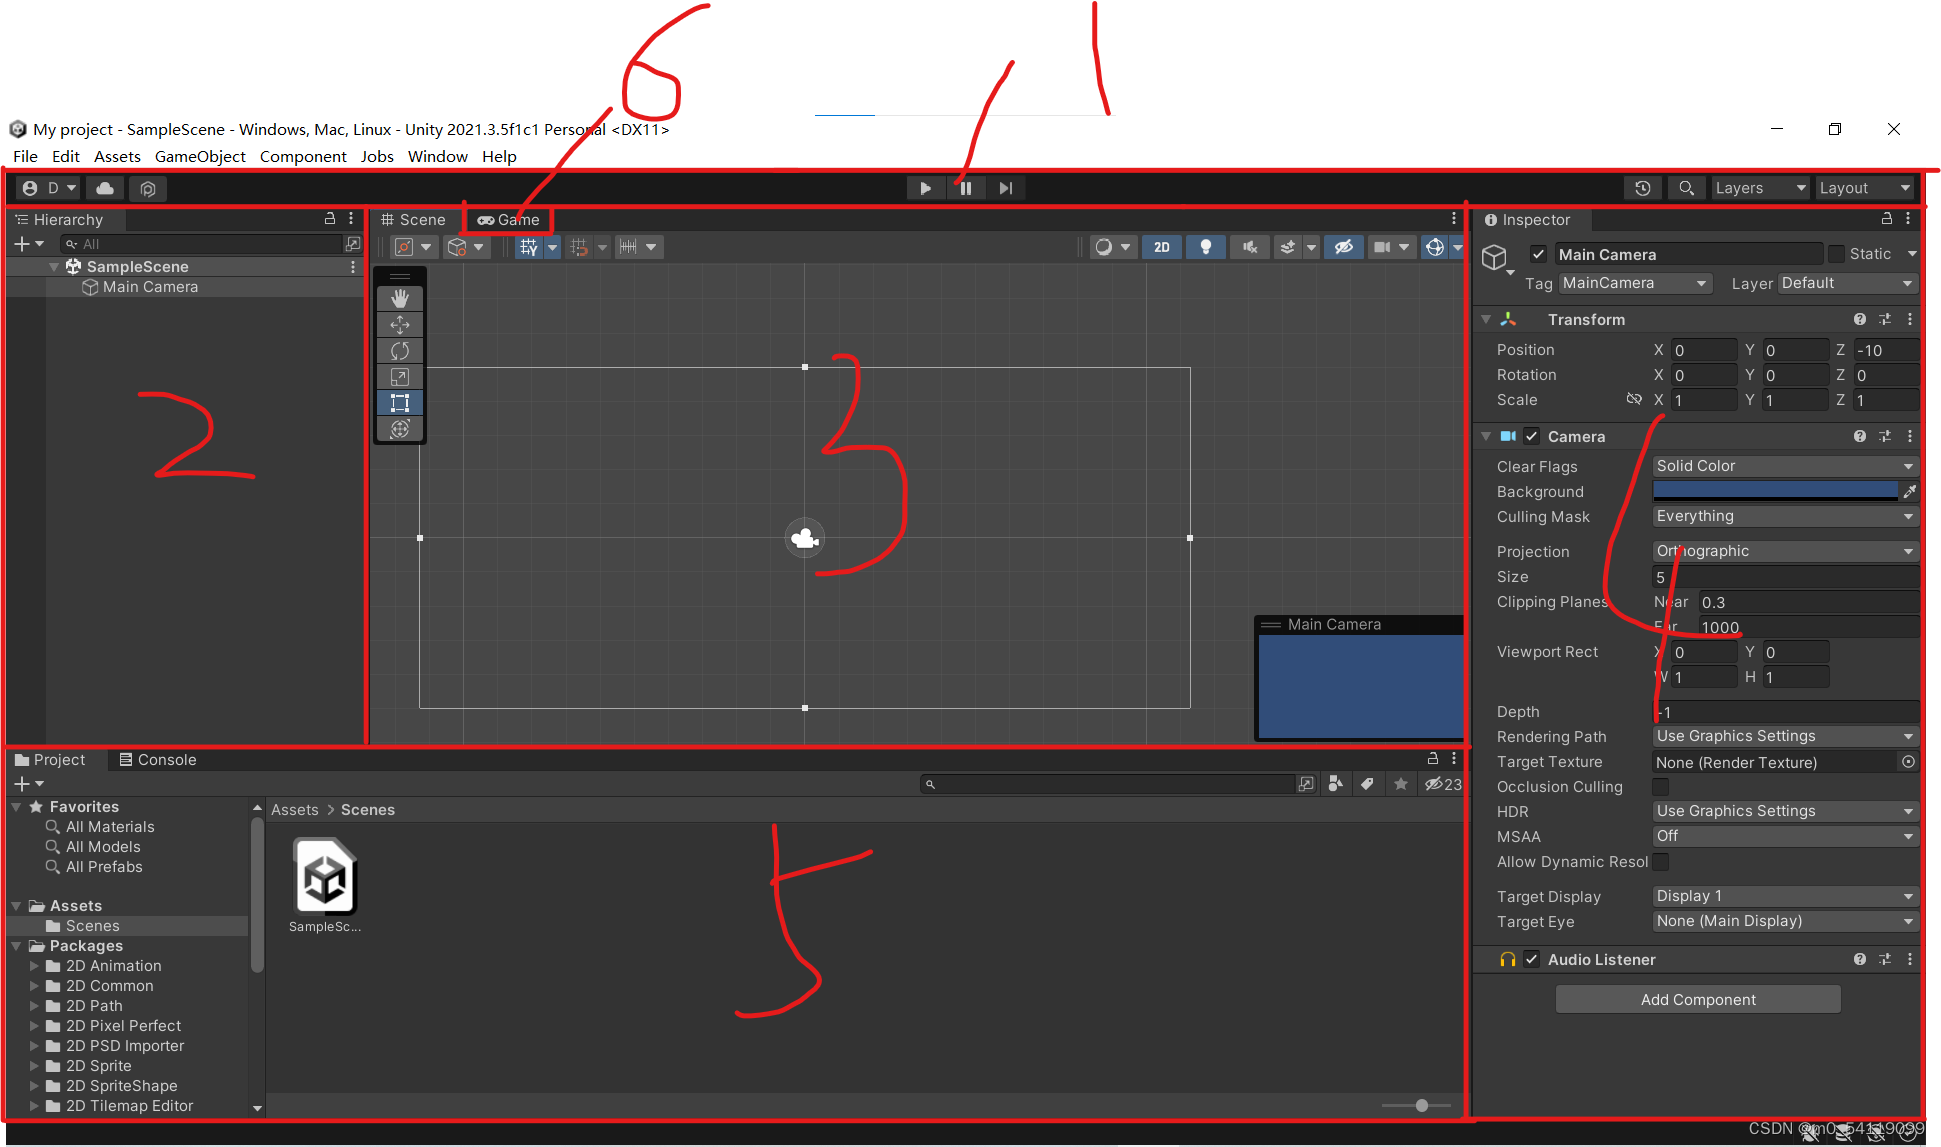
Task: Switch Scene view to 2D mode
Action: (1161, 246)
